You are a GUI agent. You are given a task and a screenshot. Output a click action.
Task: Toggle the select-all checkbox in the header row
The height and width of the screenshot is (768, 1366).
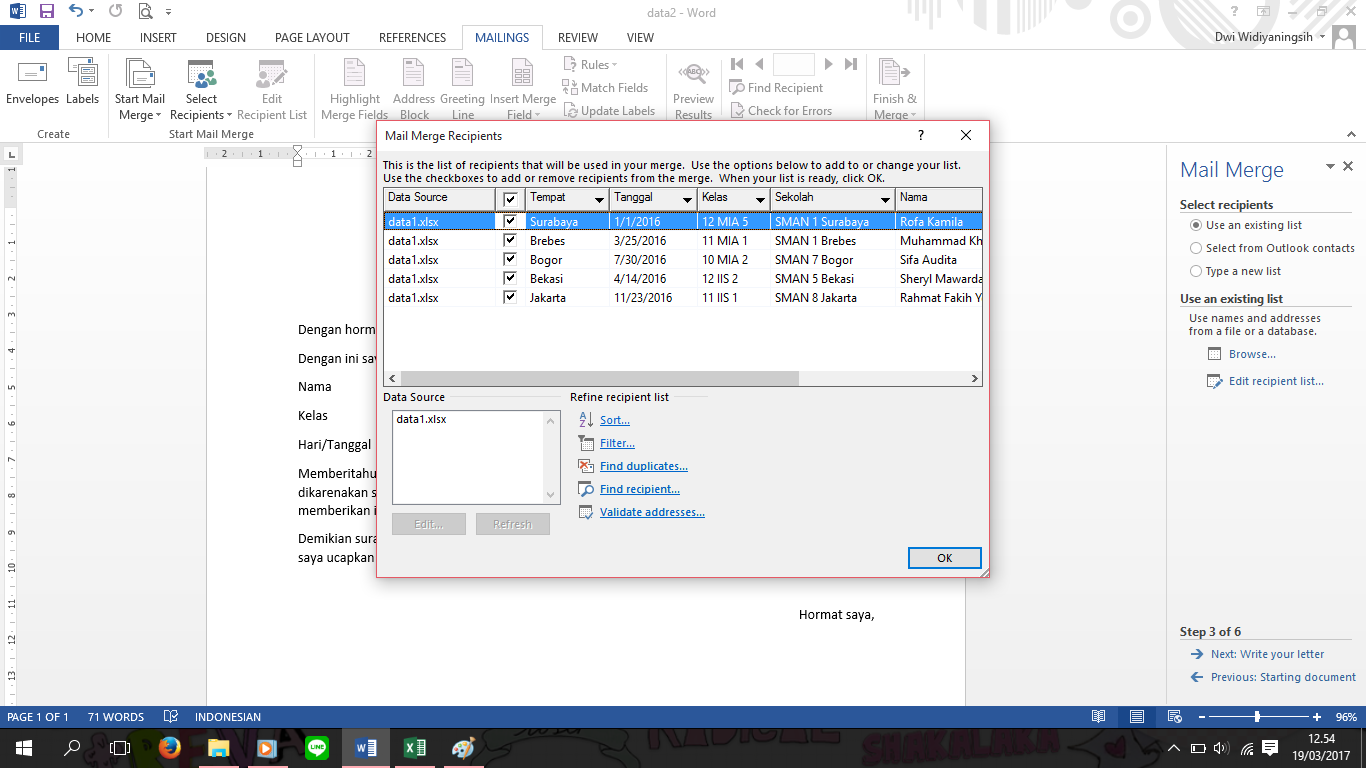pyautogui.click(x=511, y=199)
